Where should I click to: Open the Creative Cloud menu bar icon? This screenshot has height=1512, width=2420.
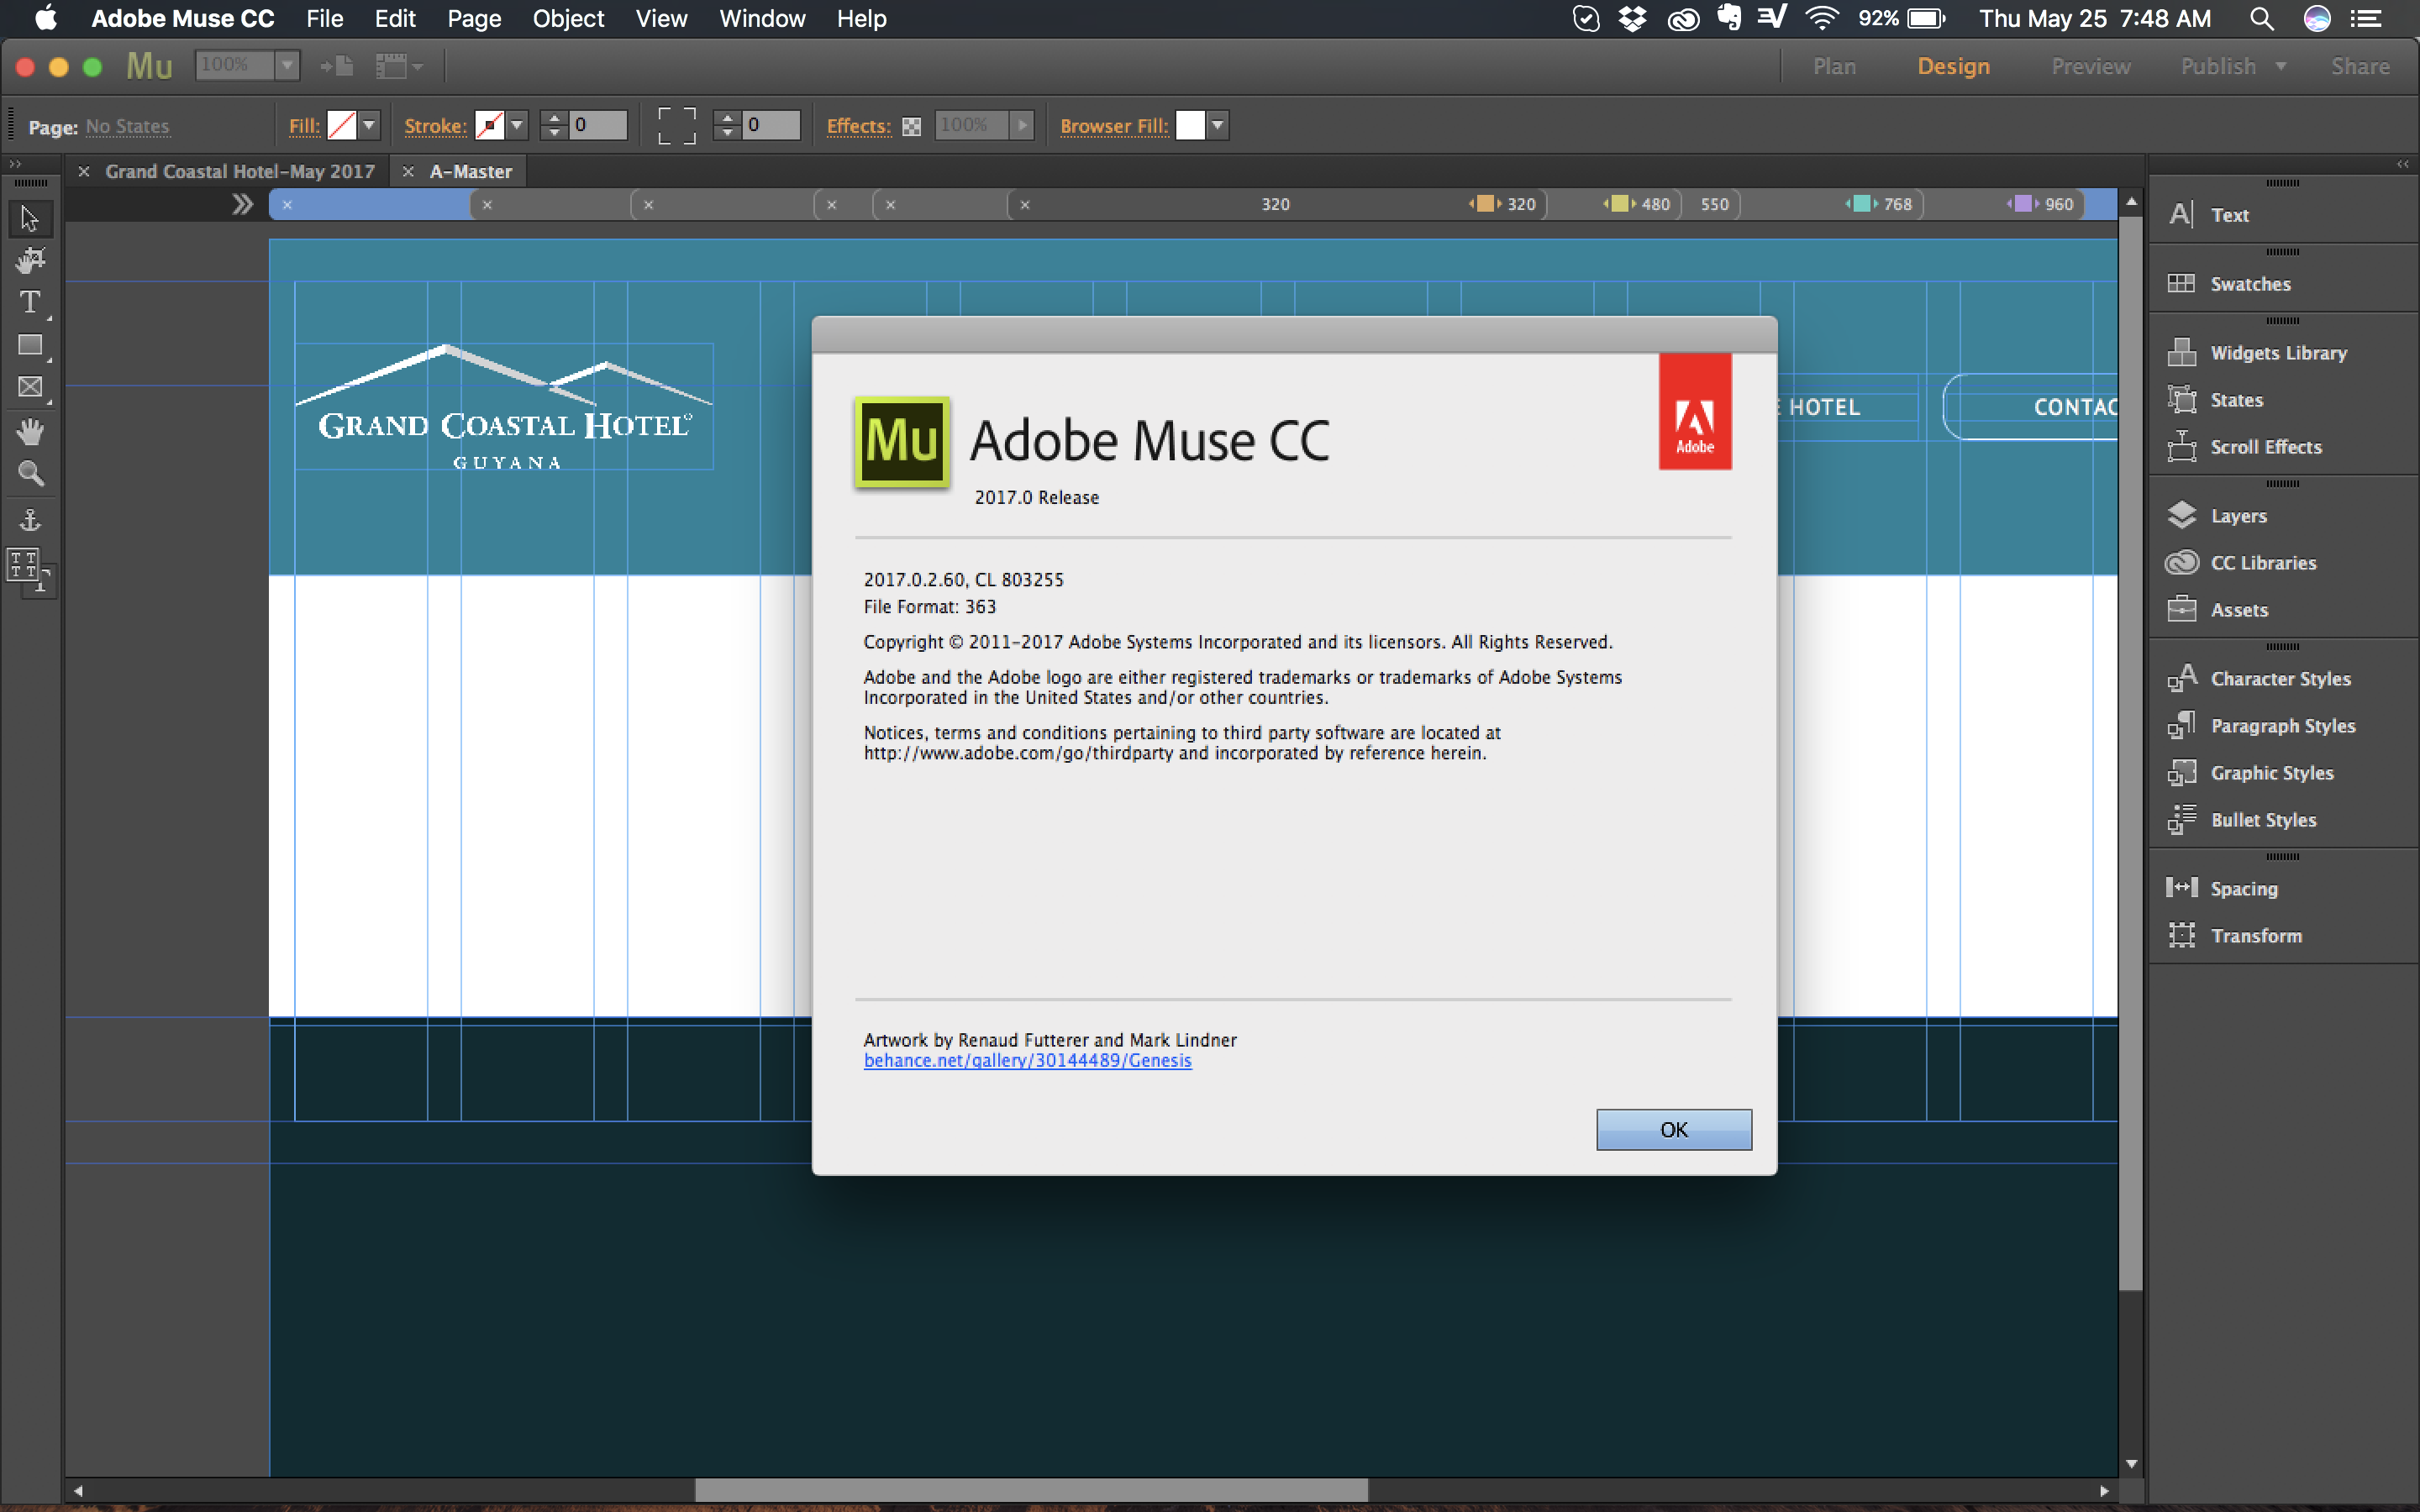[x=1683, y=19]
